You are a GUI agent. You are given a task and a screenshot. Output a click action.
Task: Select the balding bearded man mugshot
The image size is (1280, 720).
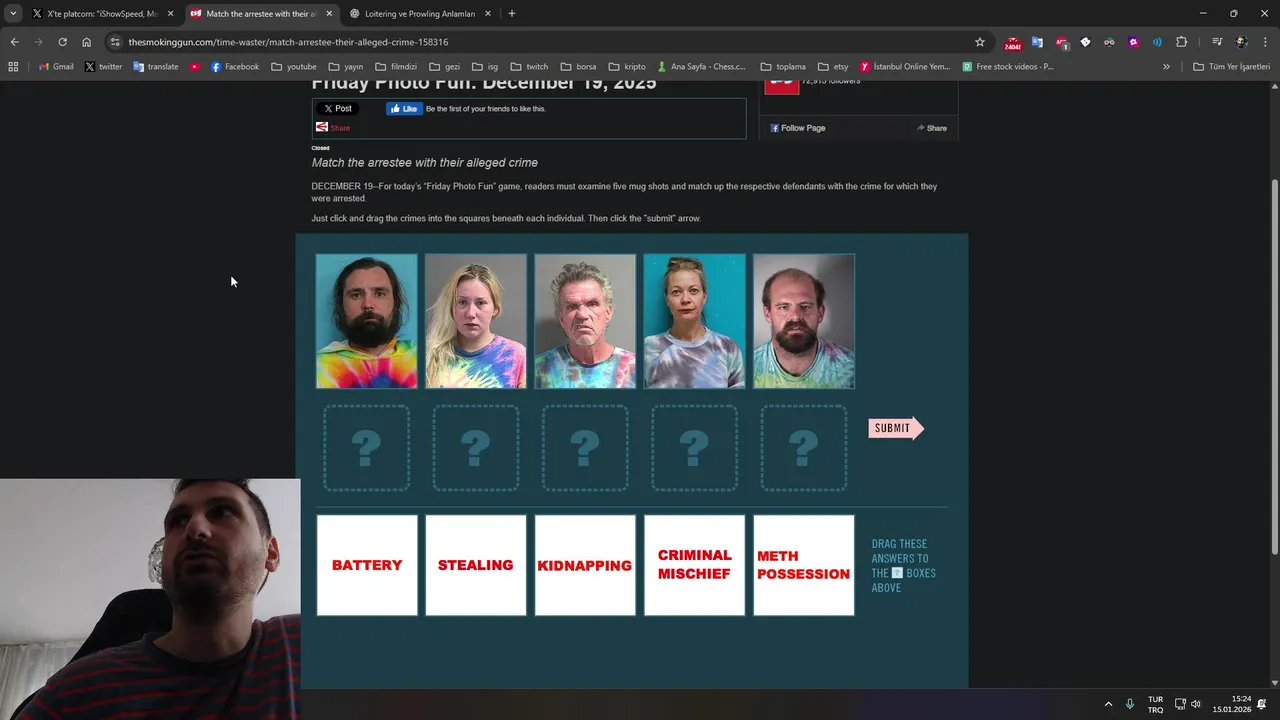click(804, 321)
